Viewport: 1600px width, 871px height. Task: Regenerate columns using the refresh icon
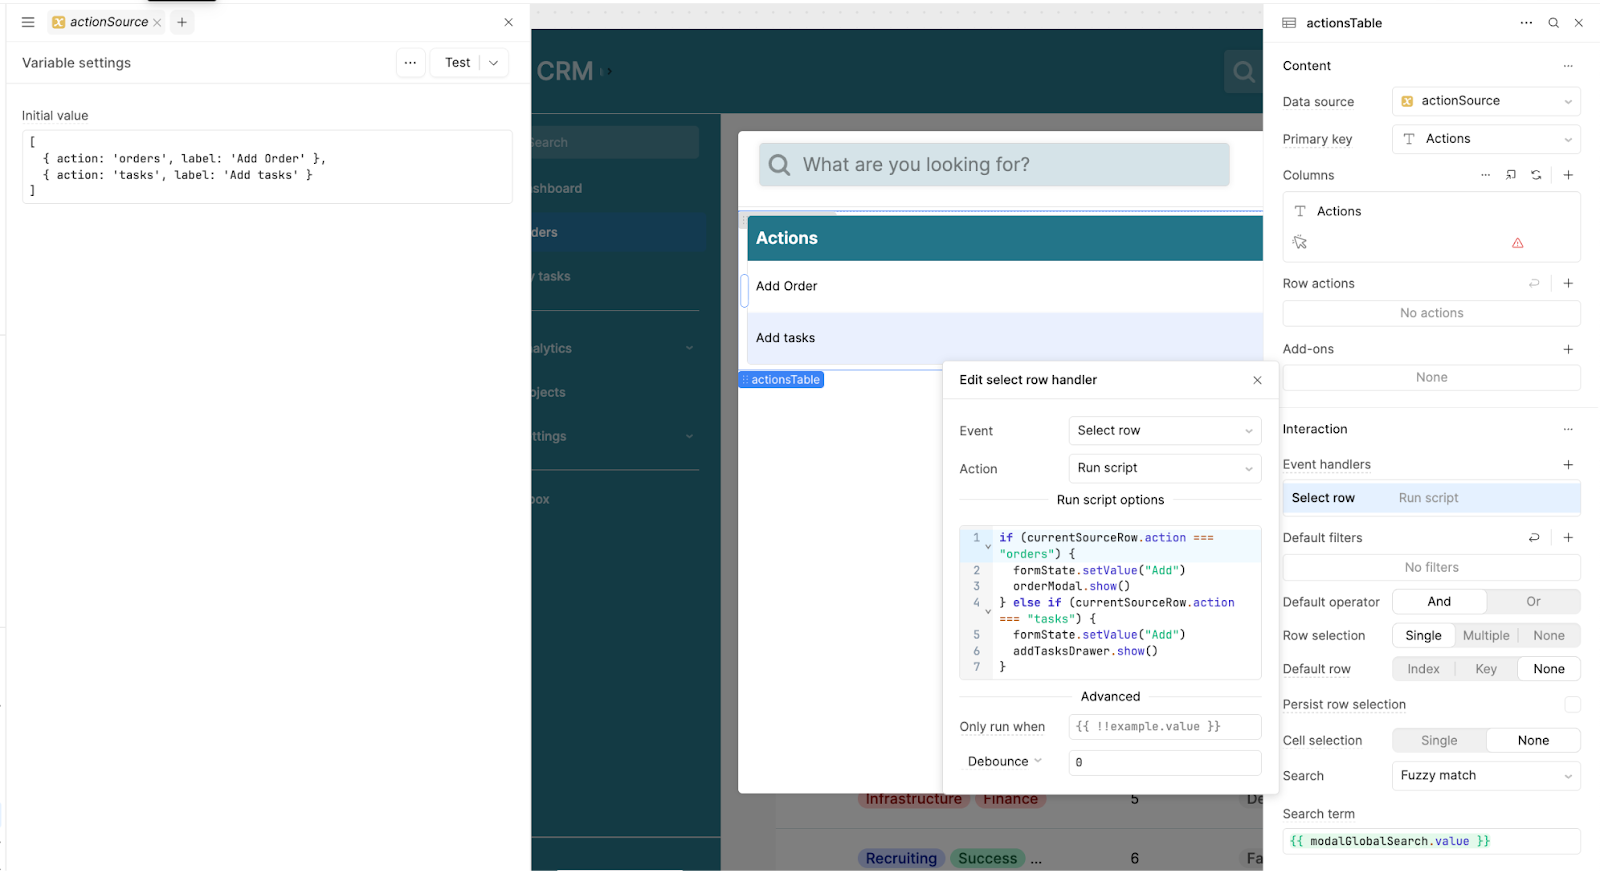click(1536, 175)
